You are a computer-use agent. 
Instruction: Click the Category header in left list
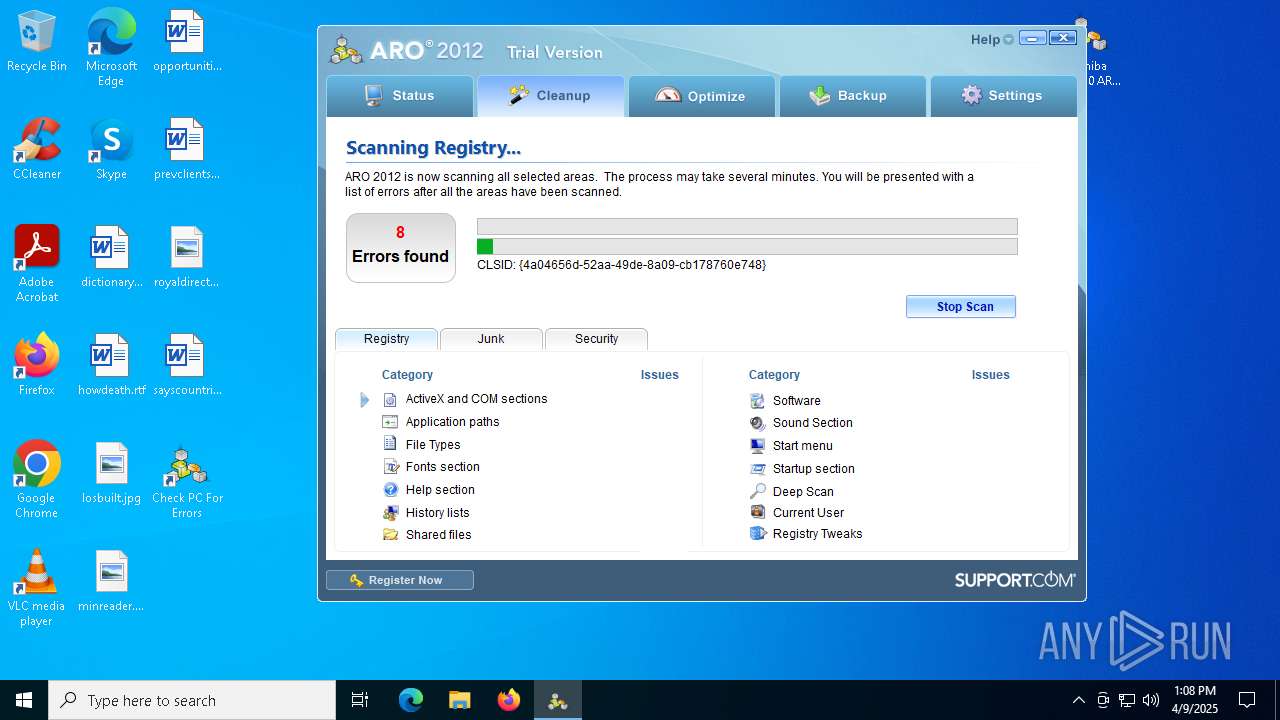(x=407, y=375)
